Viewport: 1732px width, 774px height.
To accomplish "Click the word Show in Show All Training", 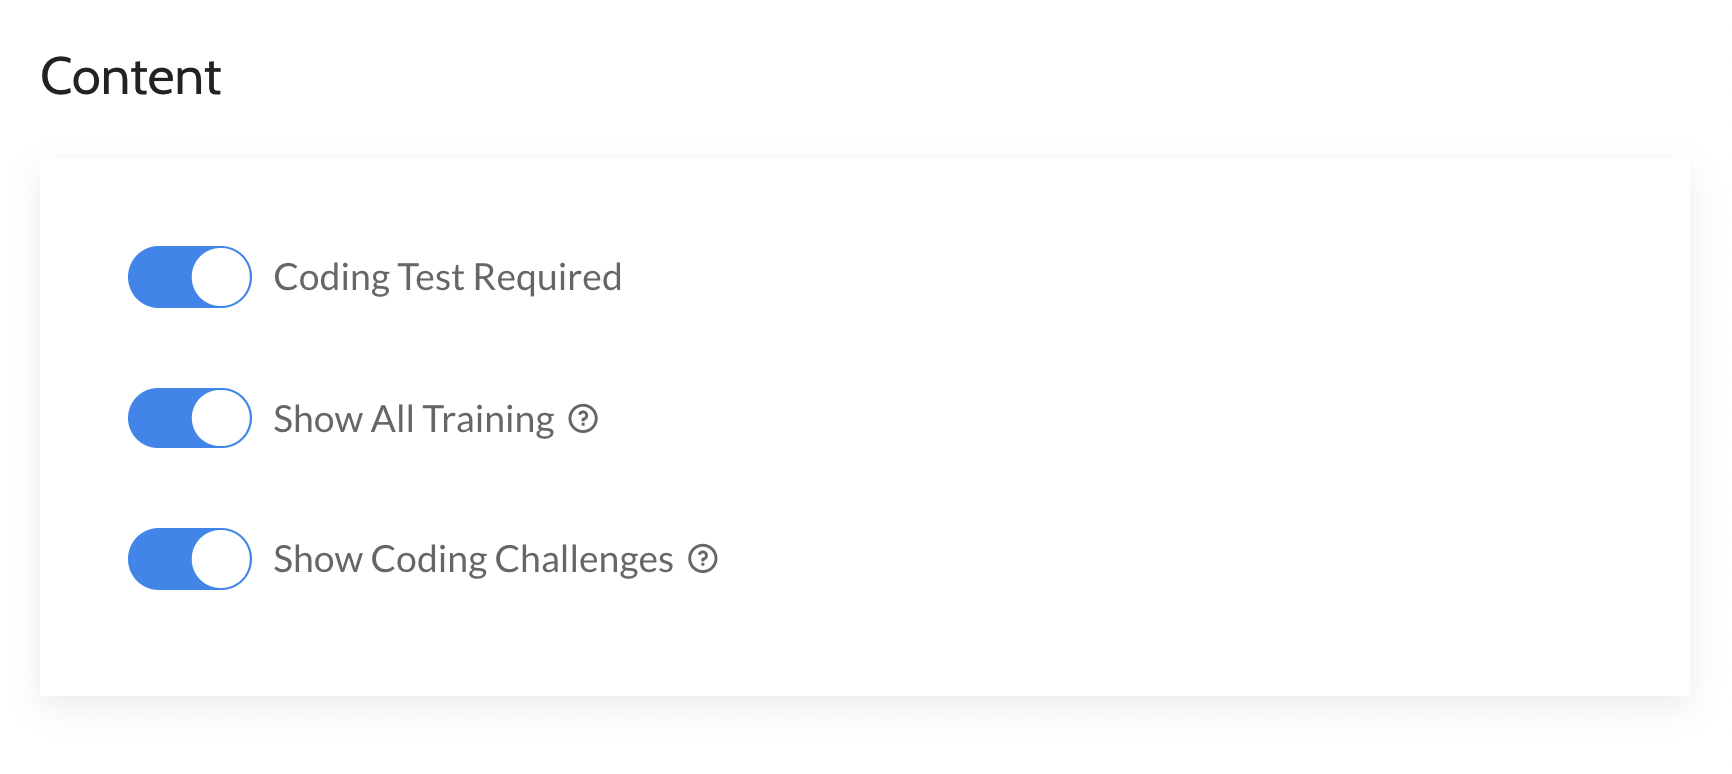I will pyautogui.click(x=318, y=419).
